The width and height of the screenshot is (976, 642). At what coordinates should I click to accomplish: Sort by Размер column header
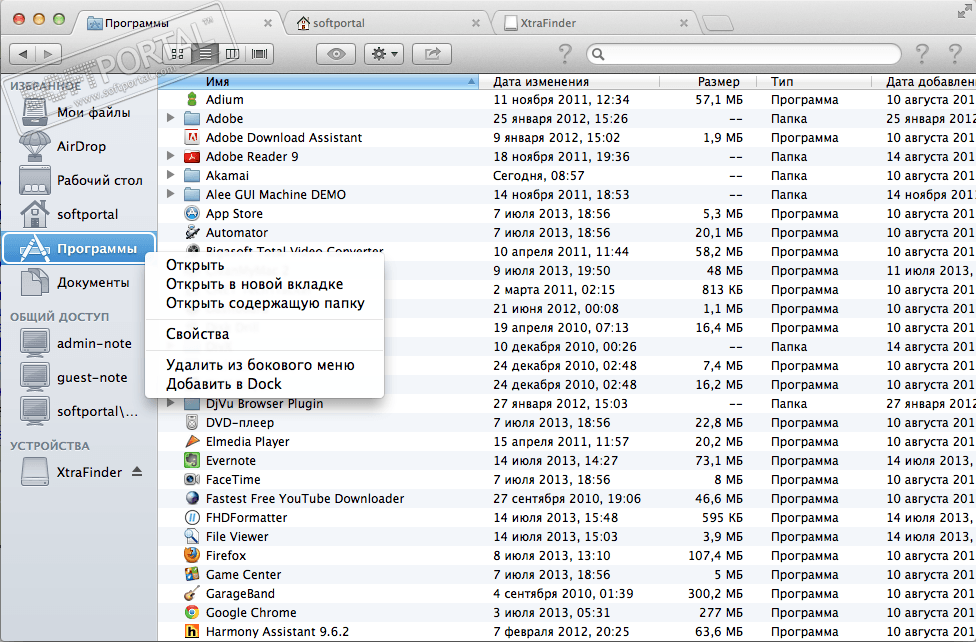coord(708,82)
